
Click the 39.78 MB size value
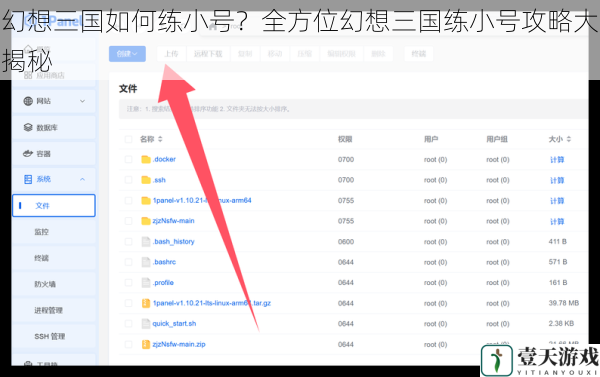564,303
